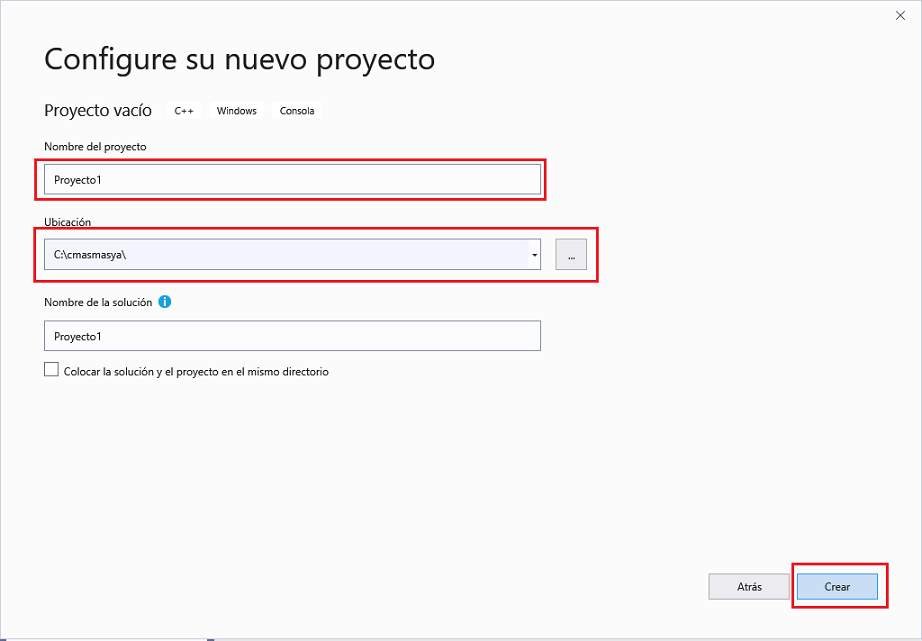
Task: Click the Consola project type tag
Action: (x=297, y=111)
